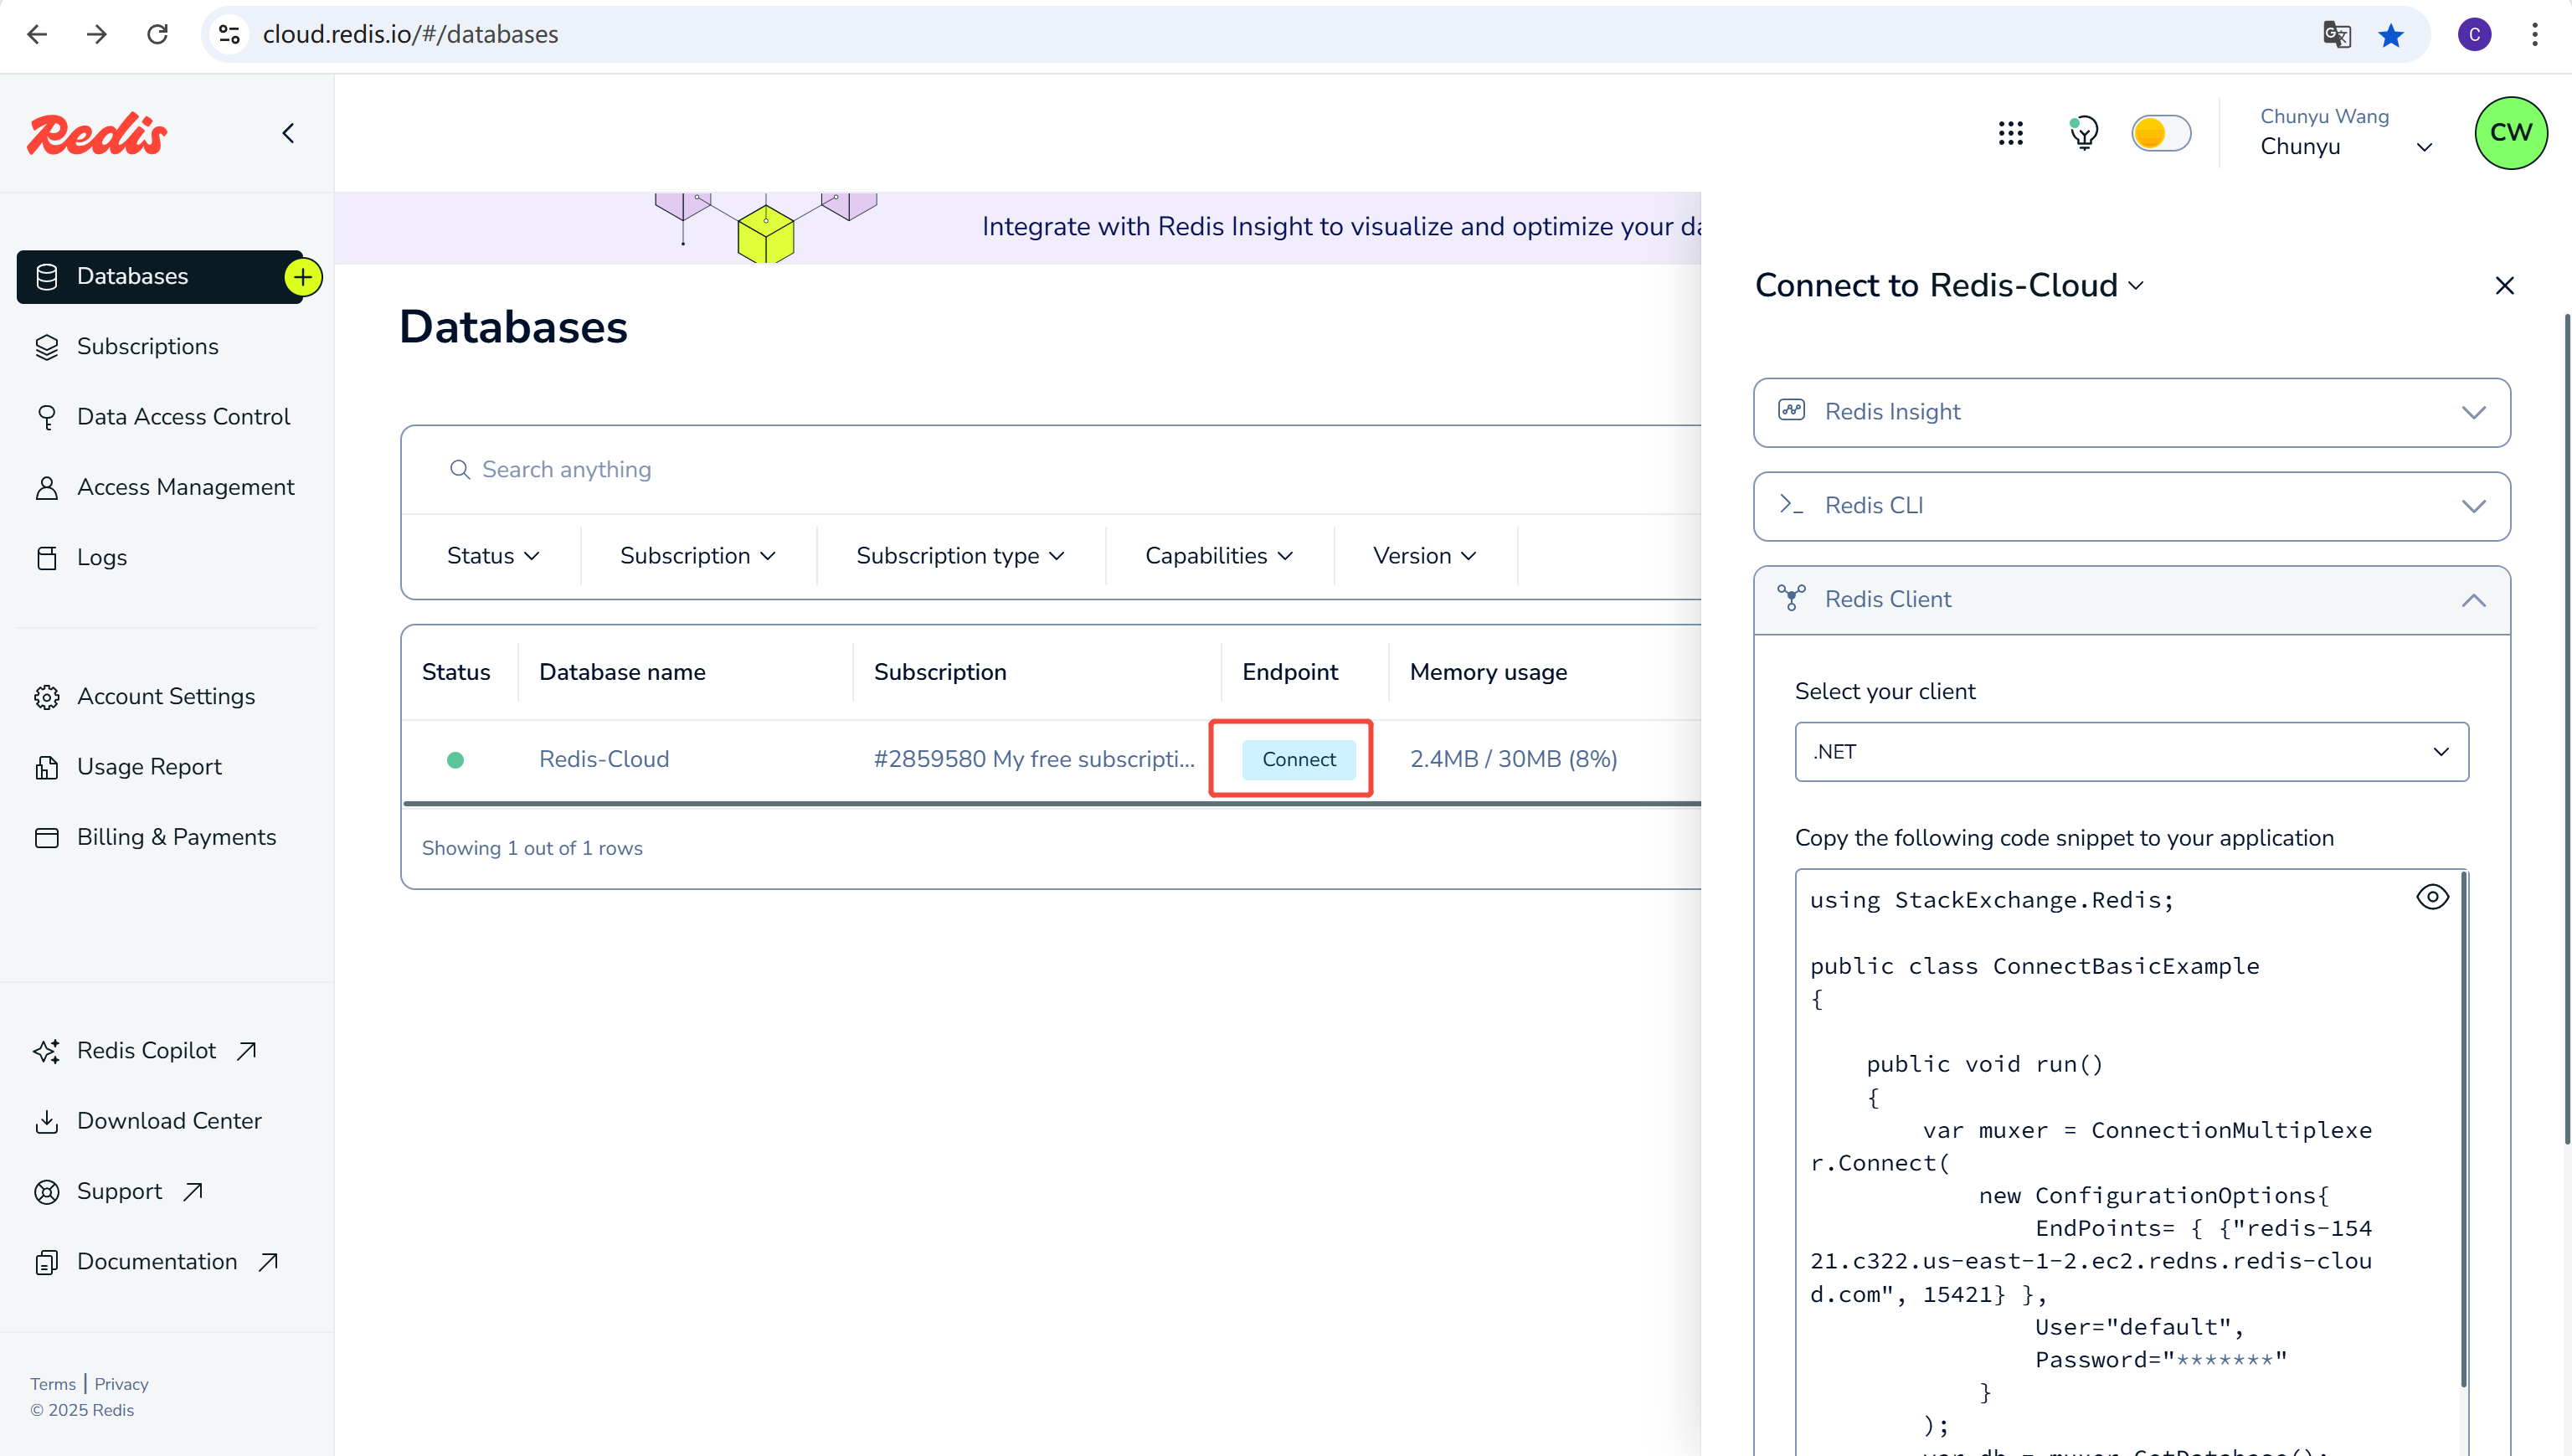The width and height of the screenshot is (2572, 1456).
Task: Open Subscriptions in the sidebar
Action: pos(147,346)
